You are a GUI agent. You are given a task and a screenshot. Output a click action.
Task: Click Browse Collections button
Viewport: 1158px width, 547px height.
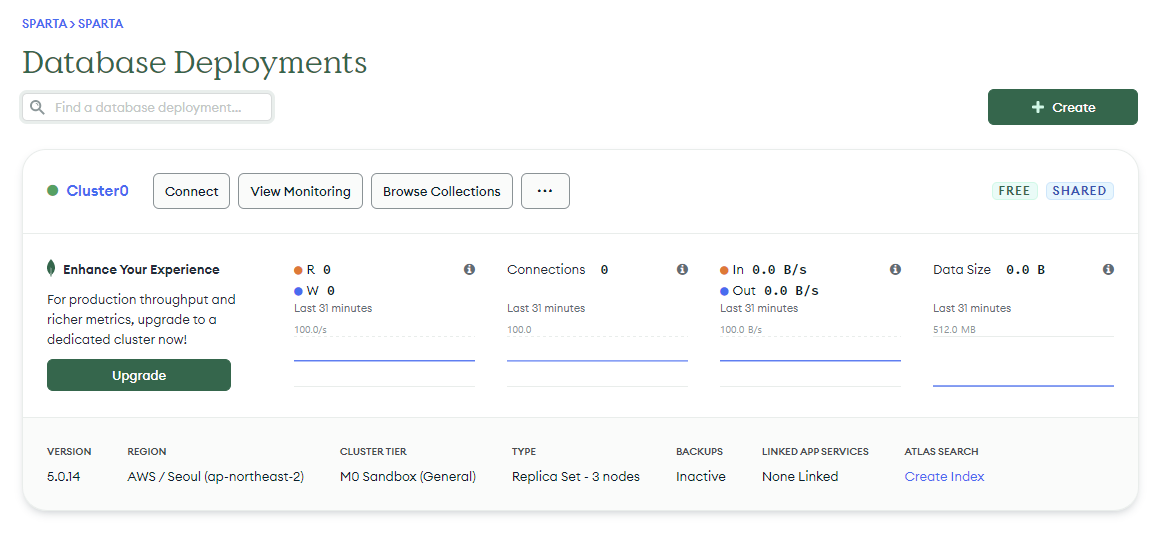pyautogui.click(x=442, y=191)
